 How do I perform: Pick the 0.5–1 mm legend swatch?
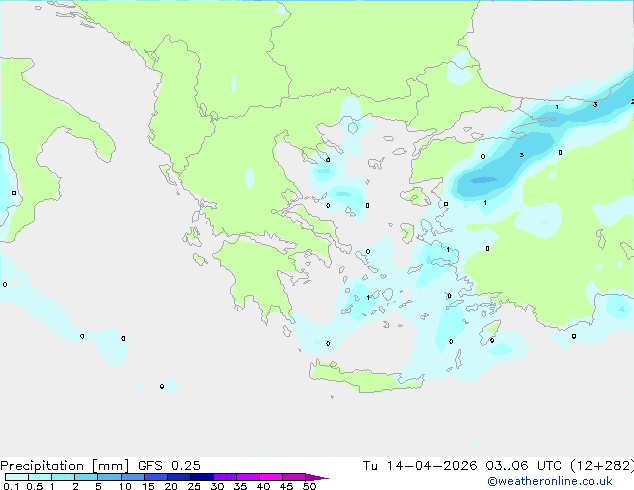point(40,477)
